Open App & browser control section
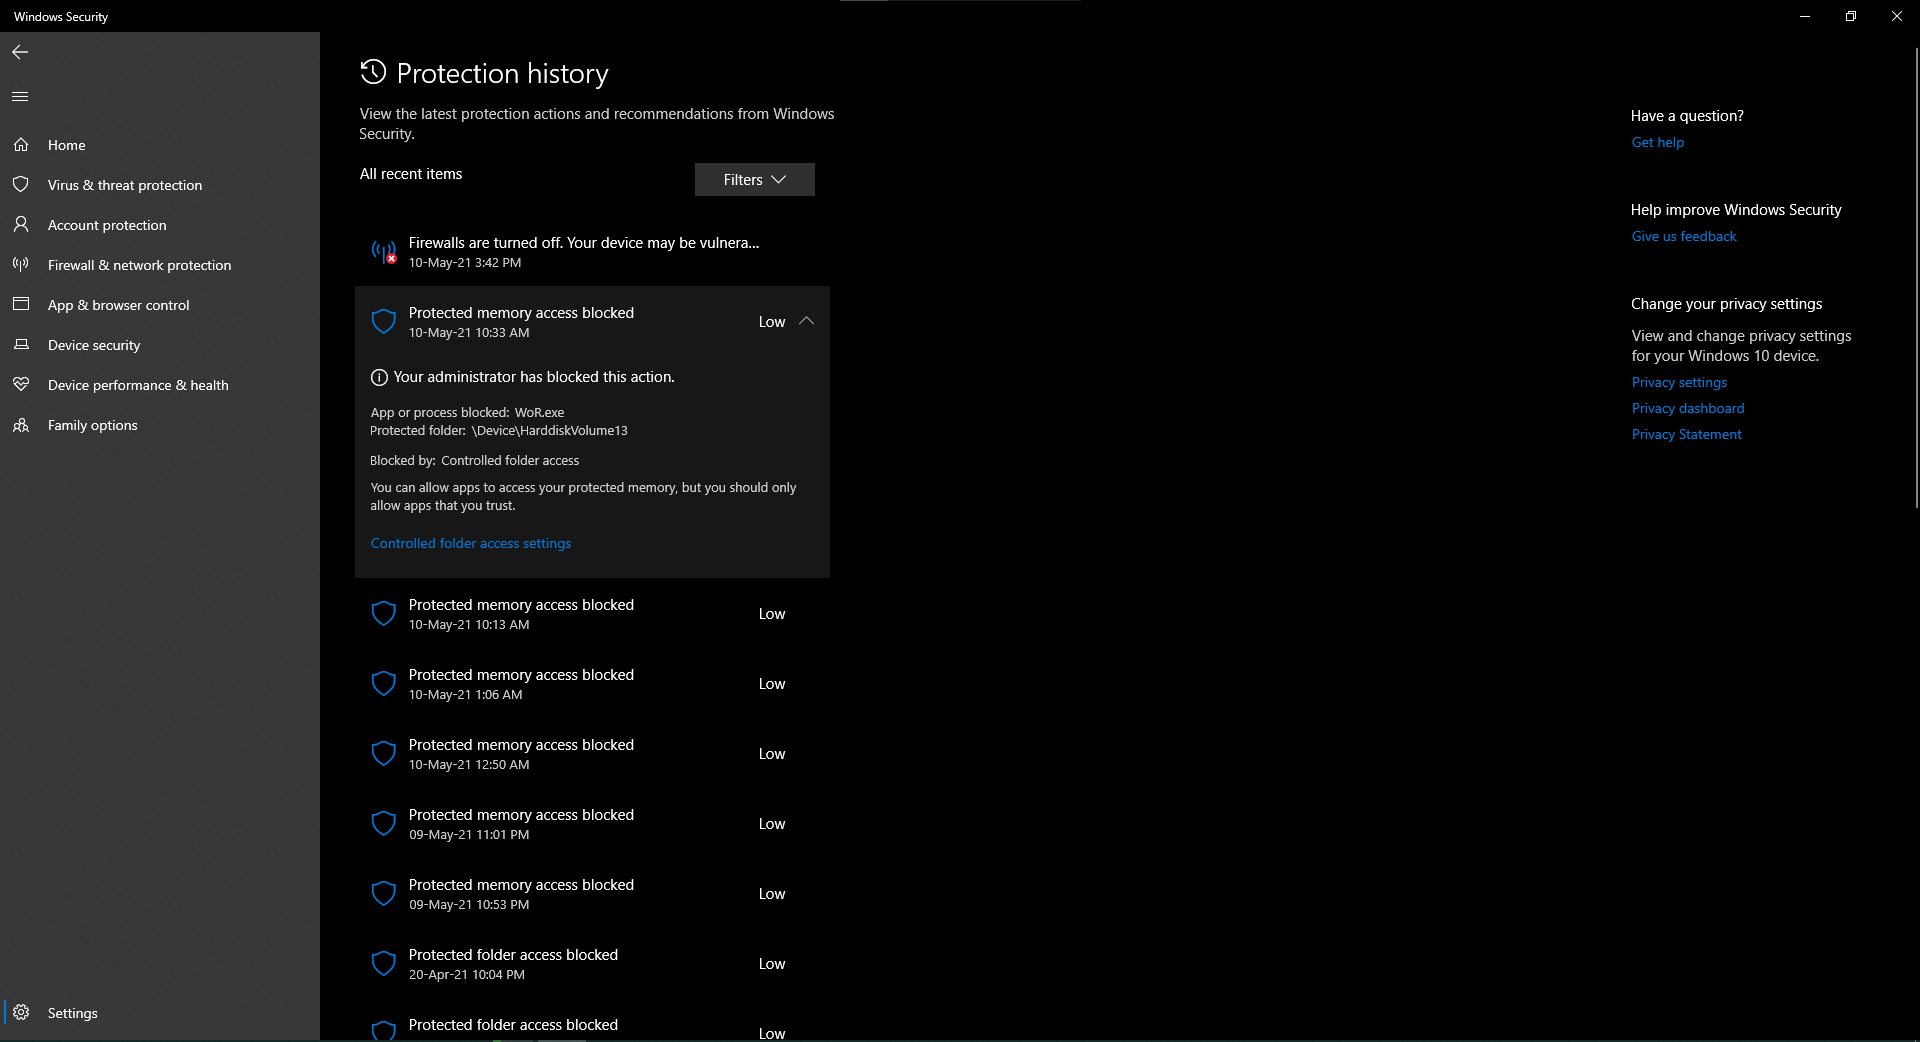This screenshot has height=1042, width=1920. point(118,305)
